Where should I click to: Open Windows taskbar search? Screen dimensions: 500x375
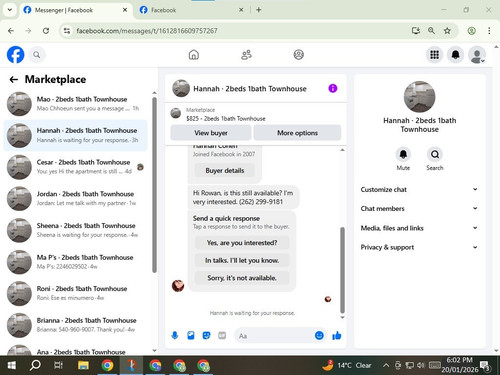pos(35,365)
